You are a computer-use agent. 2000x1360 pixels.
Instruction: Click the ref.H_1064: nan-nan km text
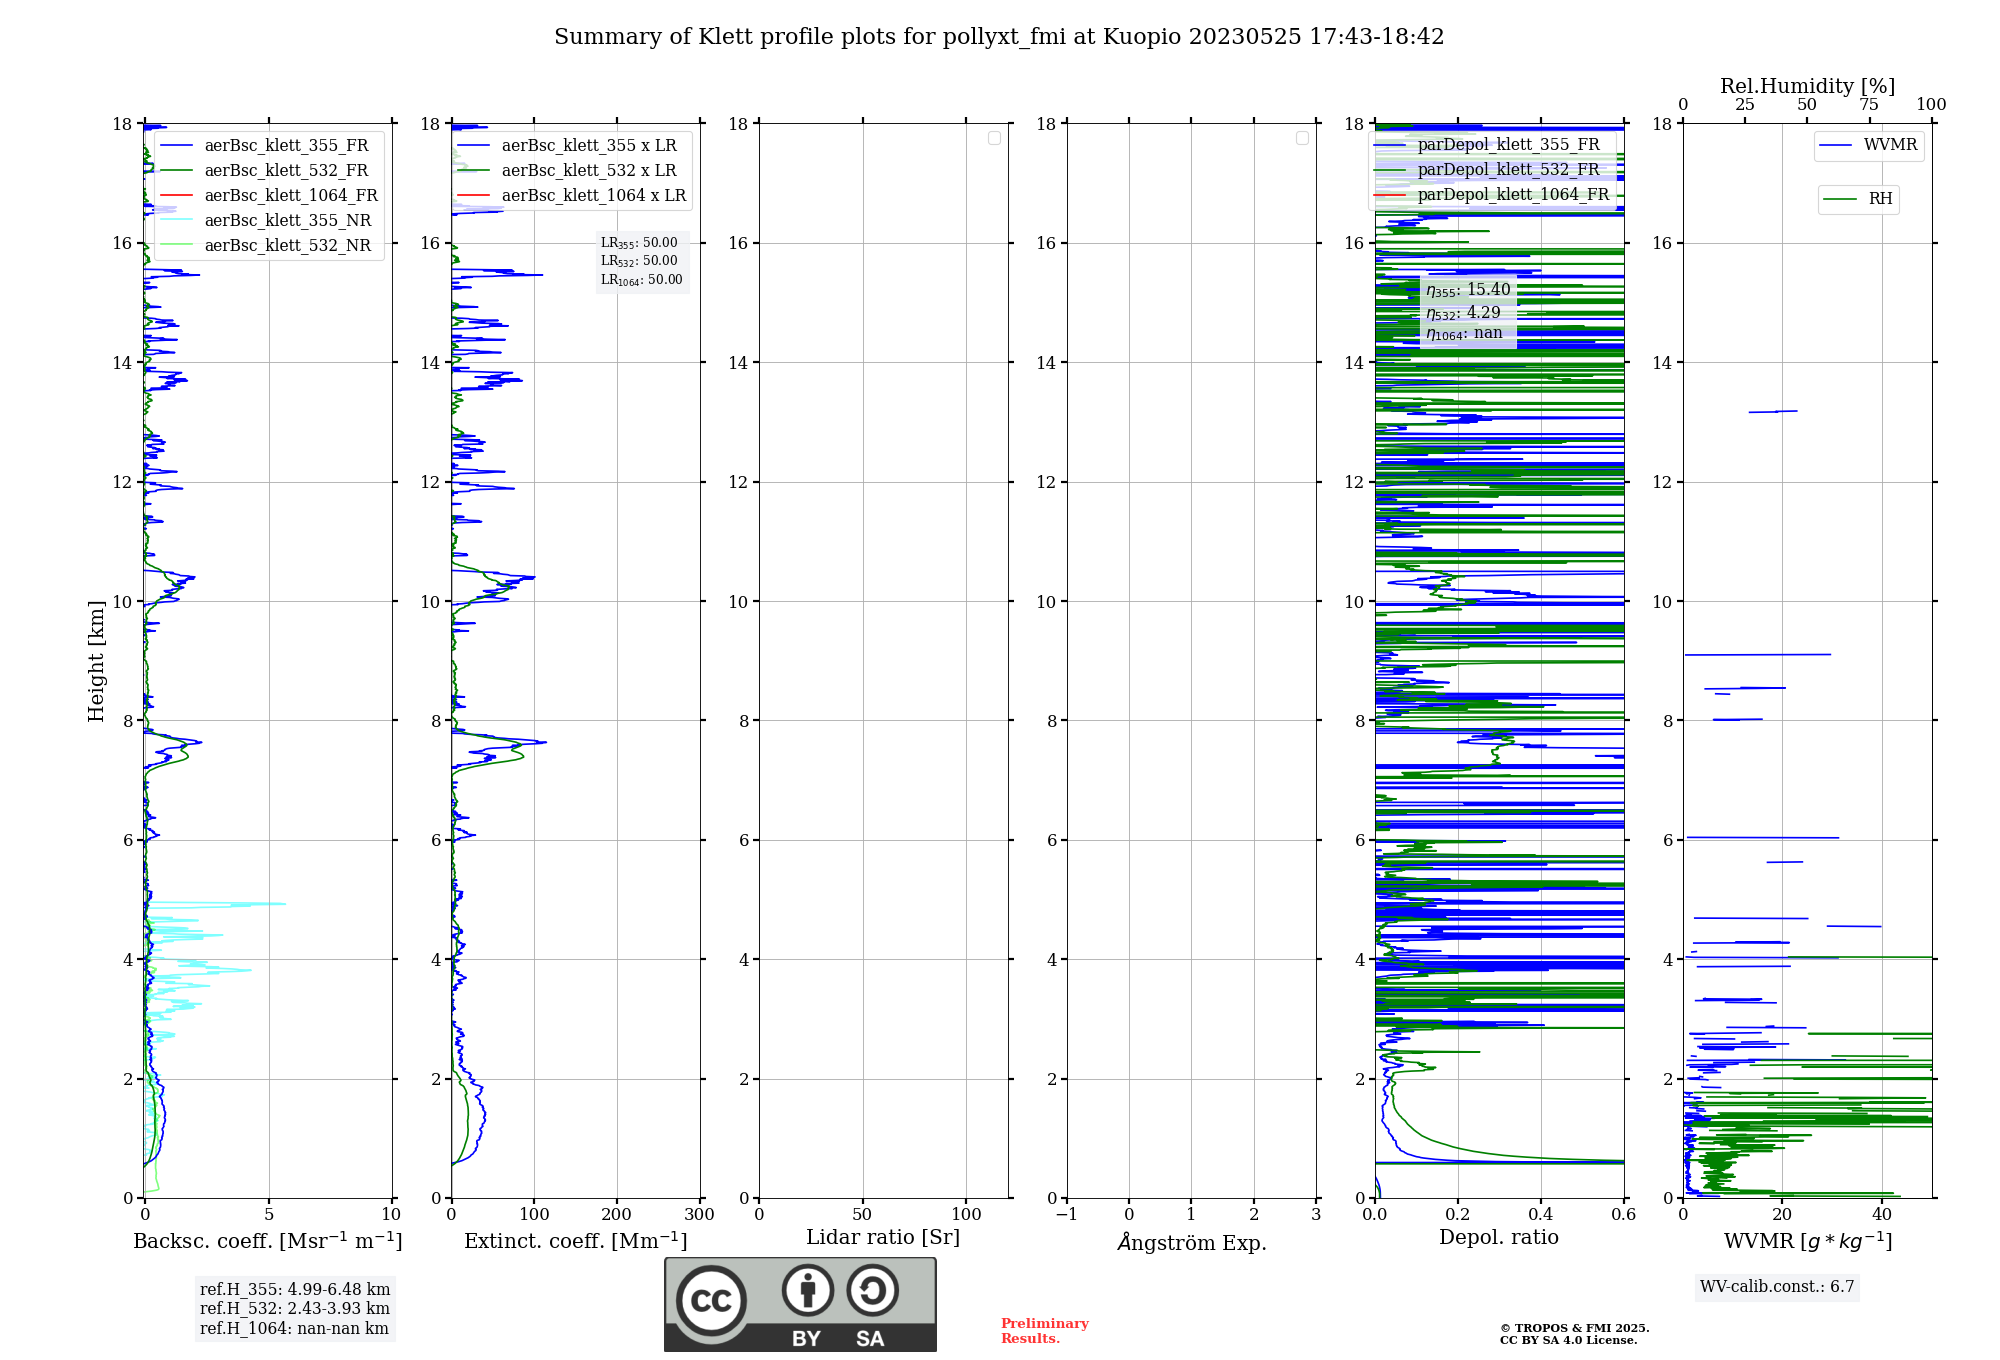click(294, 1329)
